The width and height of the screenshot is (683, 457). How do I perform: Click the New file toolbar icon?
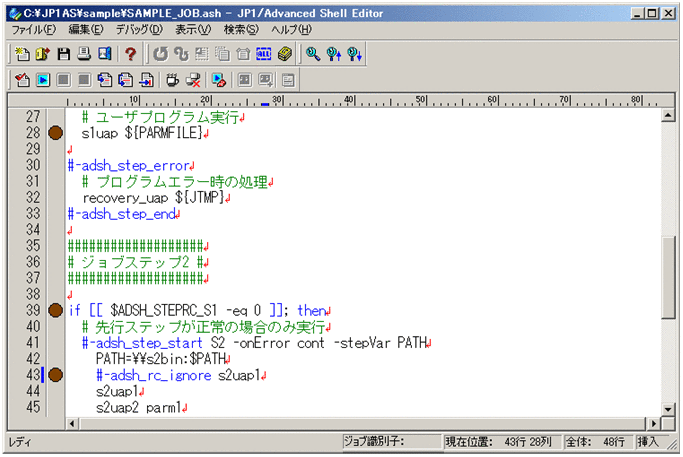[x=23, y=54]
